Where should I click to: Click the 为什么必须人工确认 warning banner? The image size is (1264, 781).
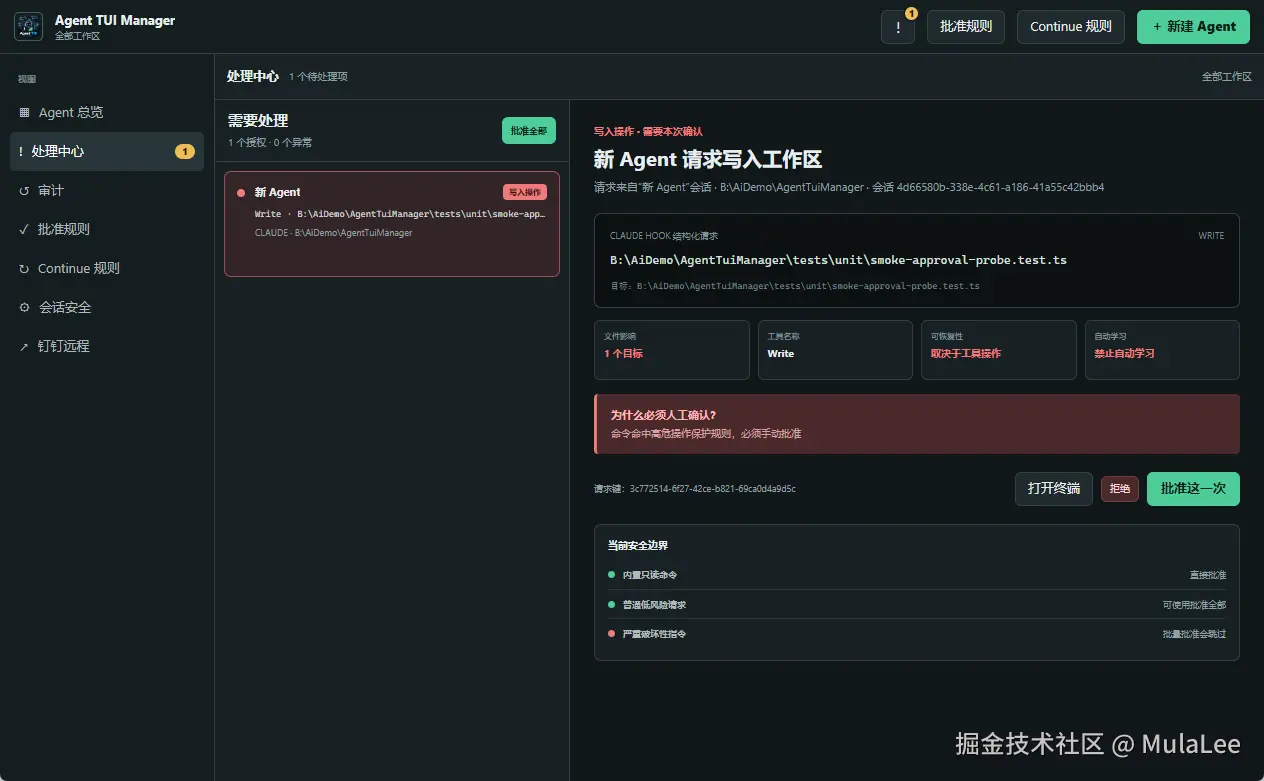click(917, 424)
